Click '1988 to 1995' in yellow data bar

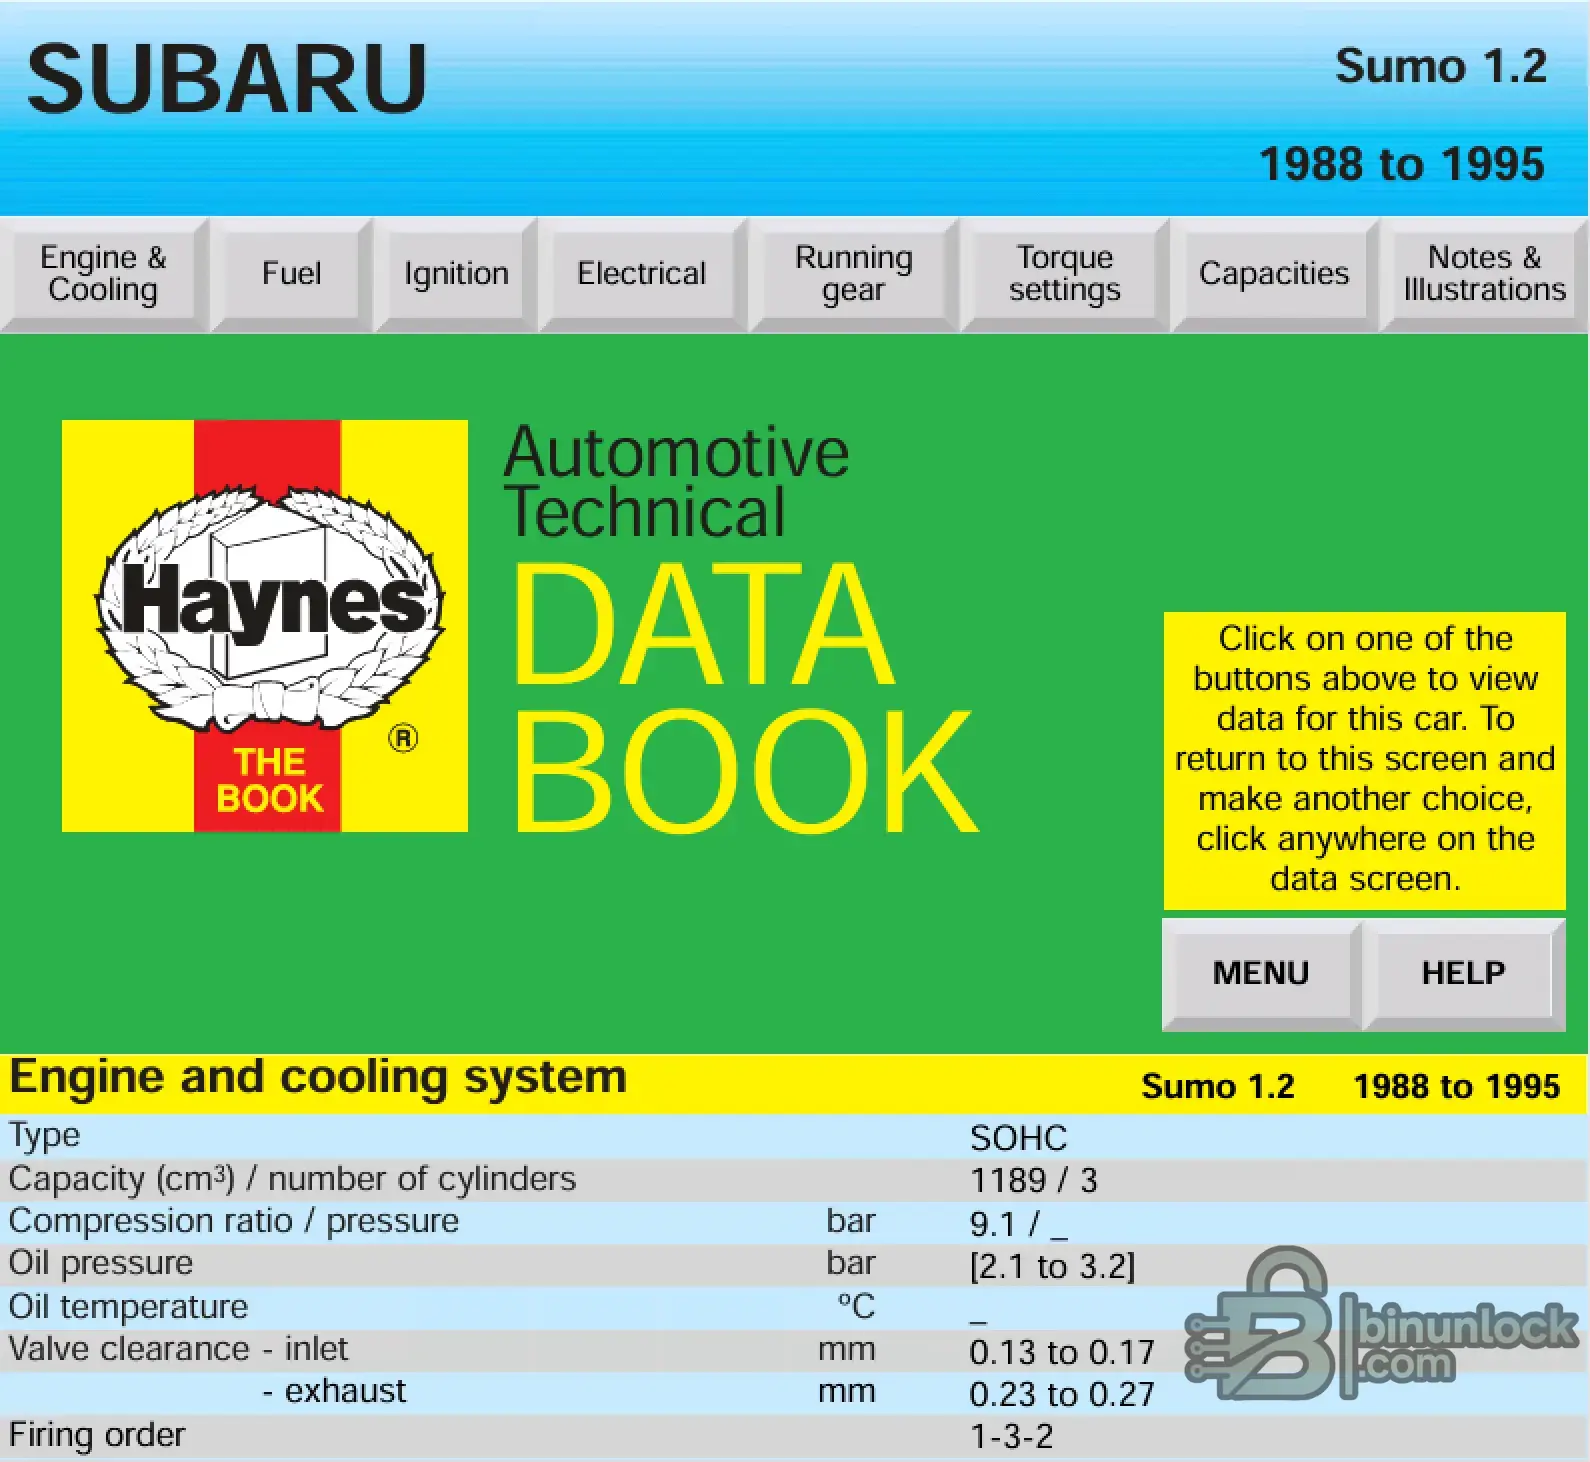tap(1457, 1087)
